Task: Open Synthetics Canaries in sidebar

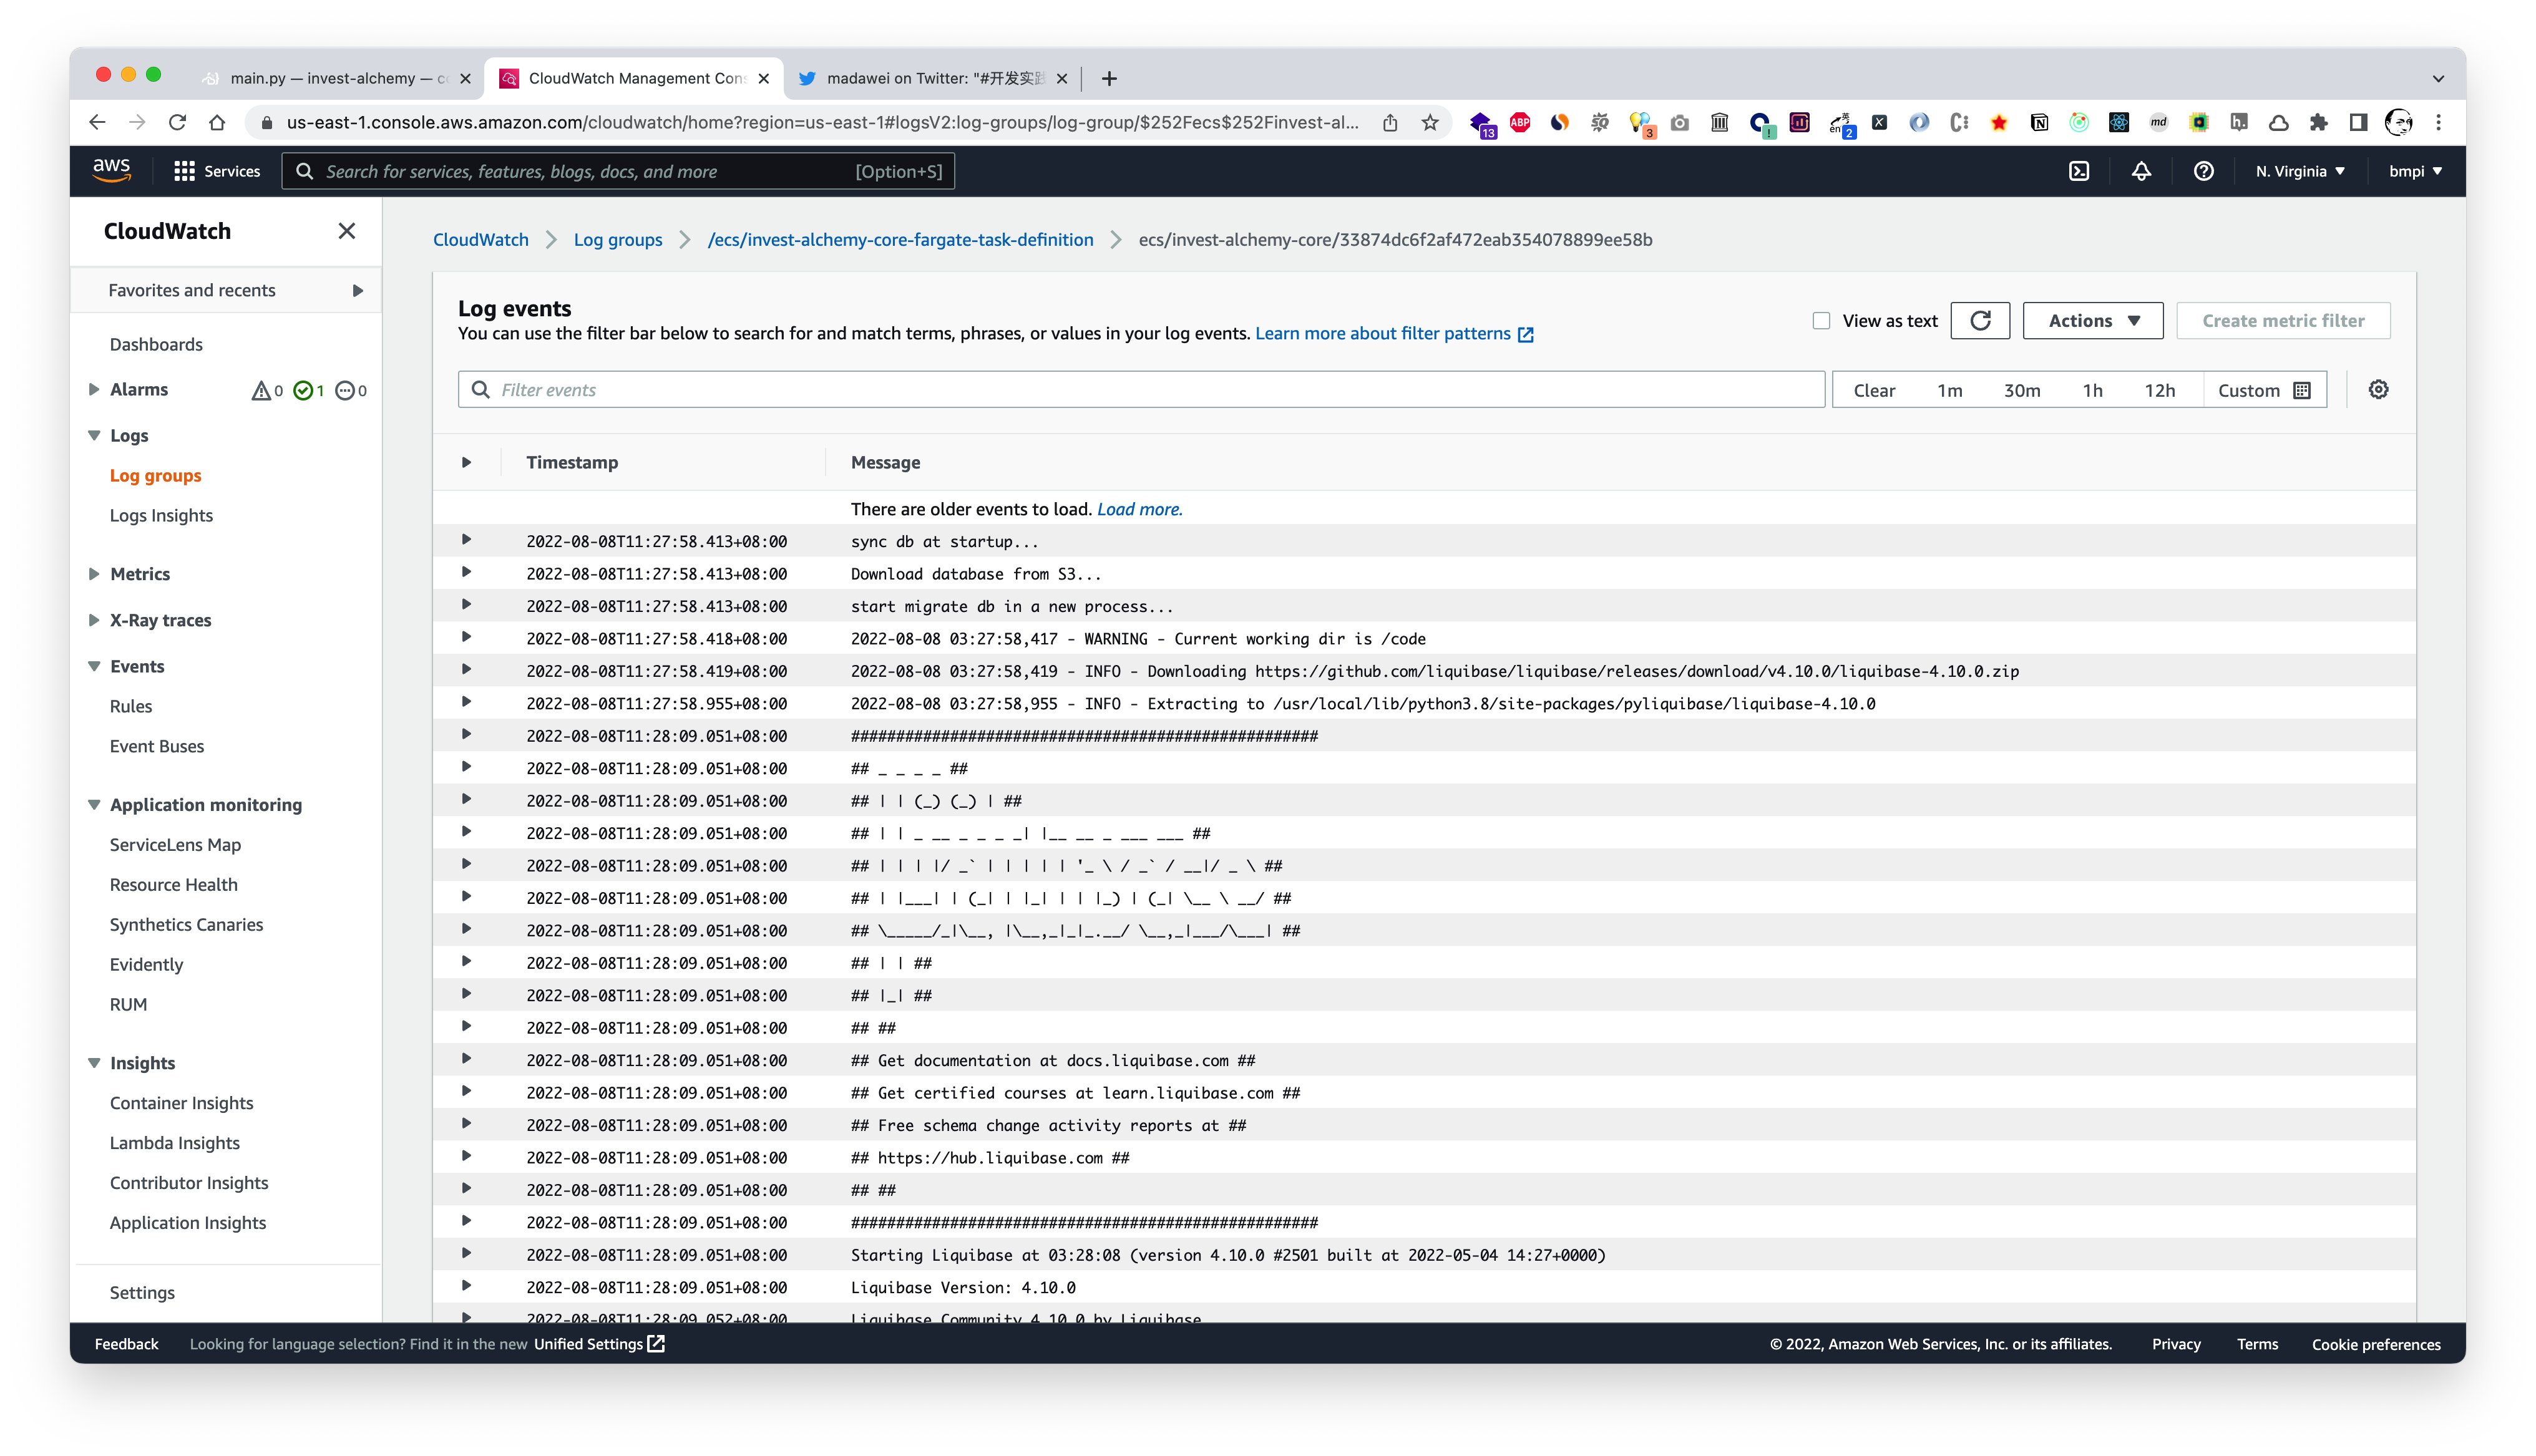Action: coord(186,925)
